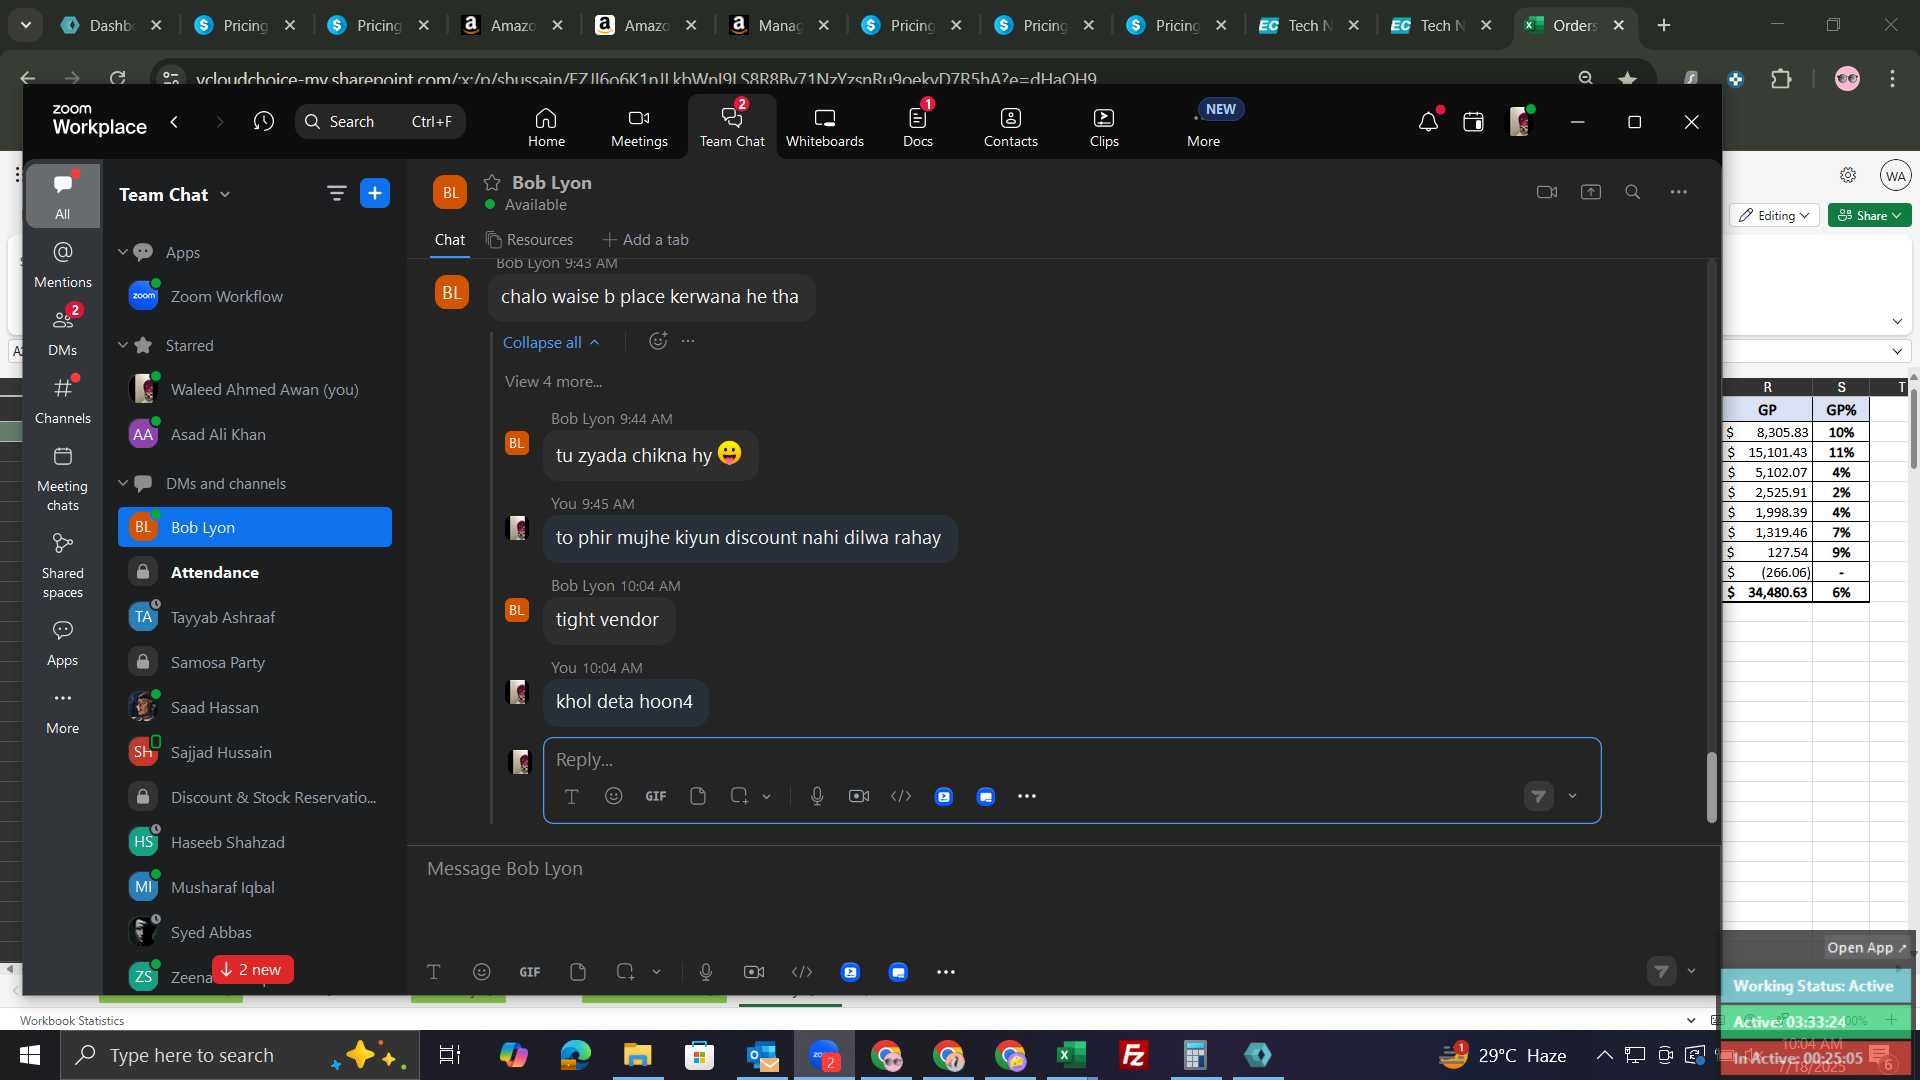The image size is (1920, 1080).
Task: Click Zoom search box
Action: 380,122
